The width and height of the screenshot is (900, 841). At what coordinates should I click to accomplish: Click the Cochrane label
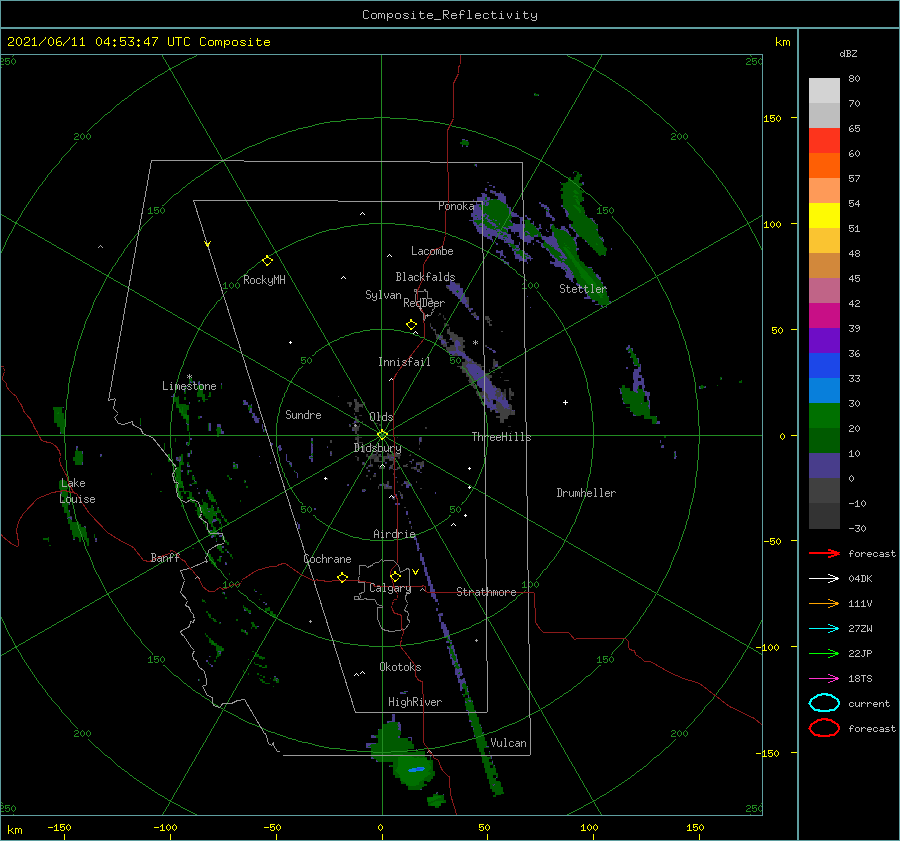point(327,559)
